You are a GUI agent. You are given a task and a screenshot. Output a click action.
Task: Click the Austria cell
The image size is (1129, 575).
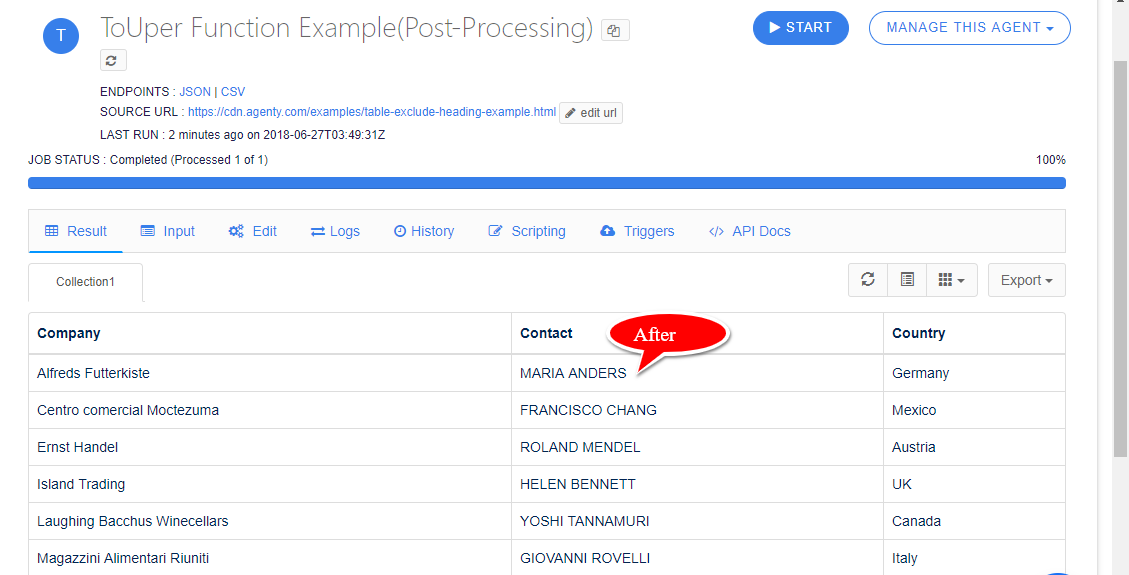[x=974, y=447]
